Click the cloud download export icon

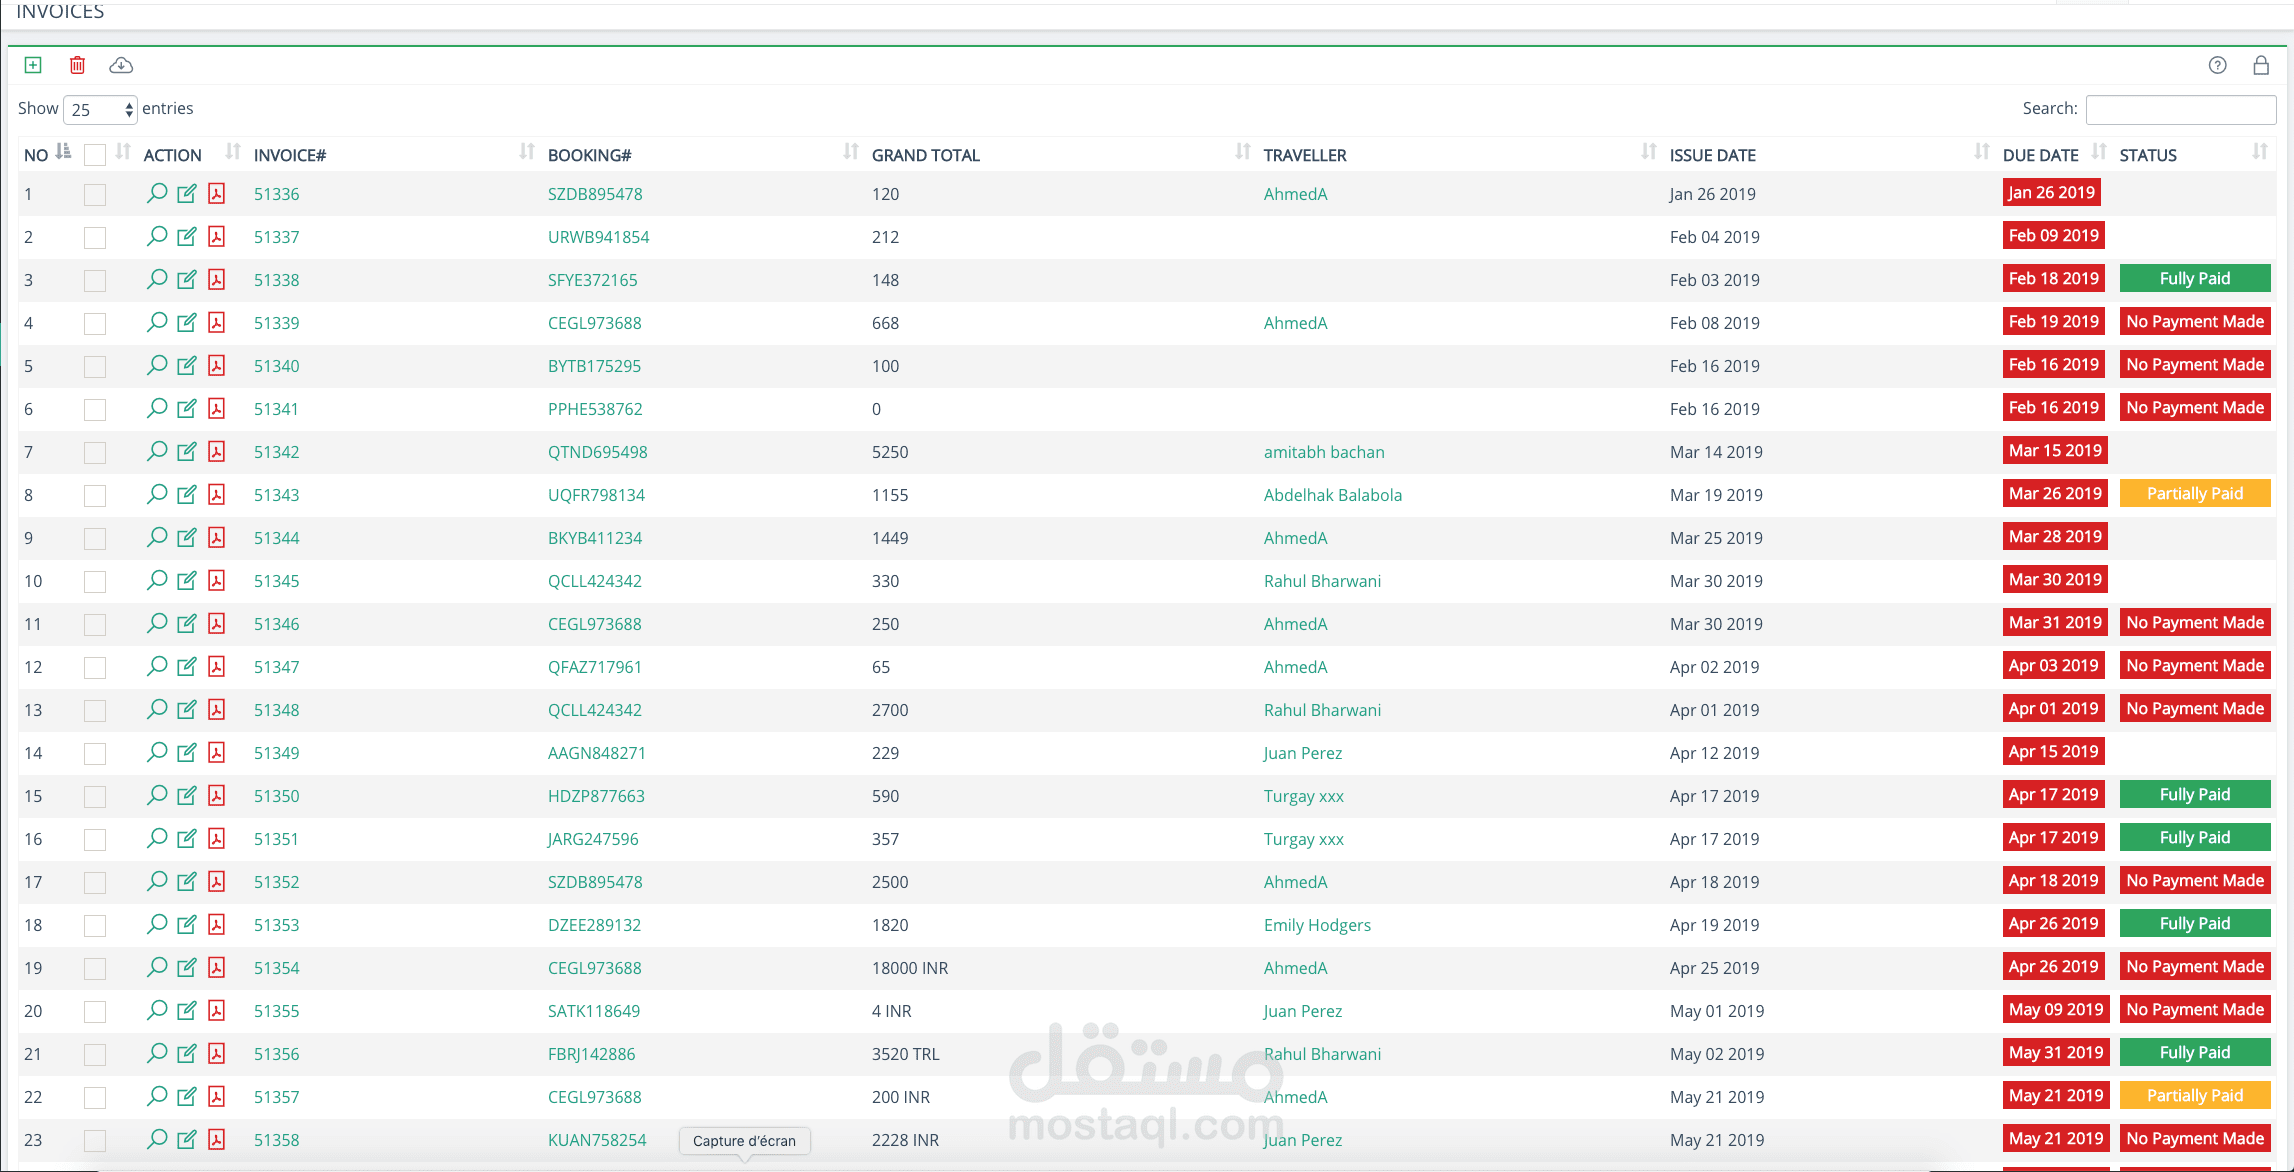(x=121, y=65)
